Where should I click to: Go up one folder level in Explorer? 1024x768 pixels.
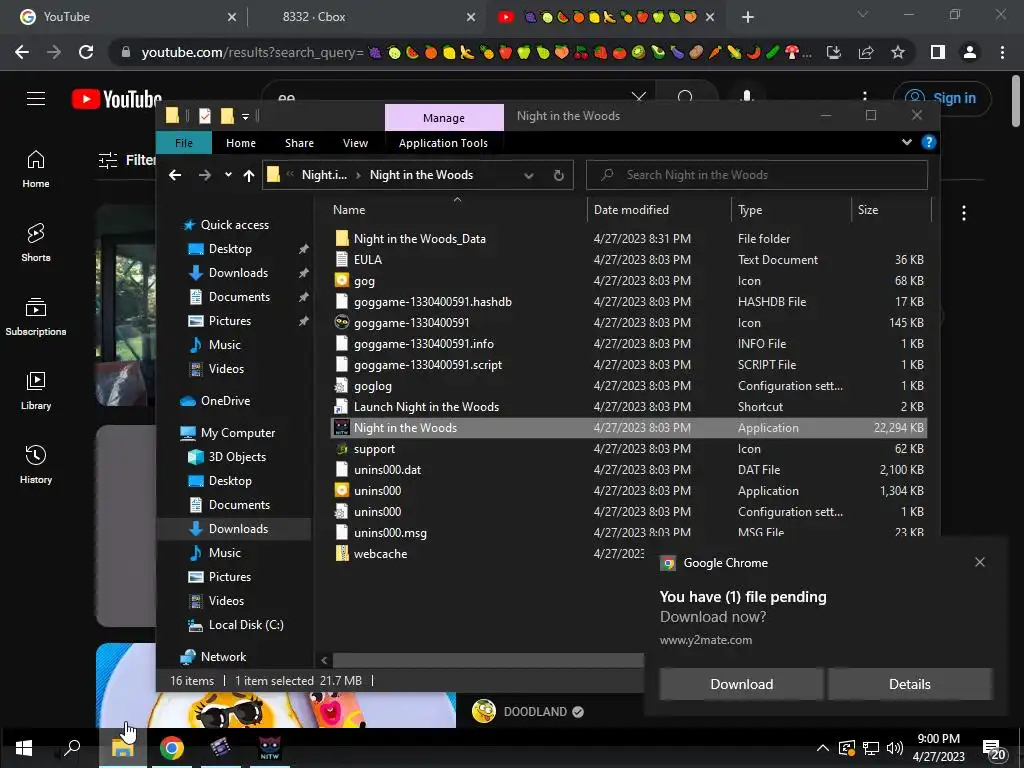coord(249,175)
